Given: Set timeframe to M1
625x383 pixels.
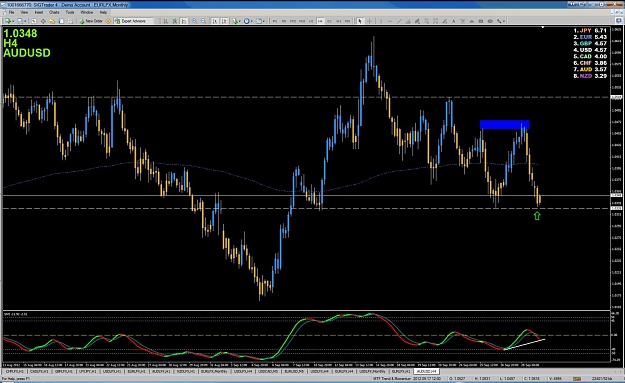Looking at the screenshot, I should click(275, 21).
